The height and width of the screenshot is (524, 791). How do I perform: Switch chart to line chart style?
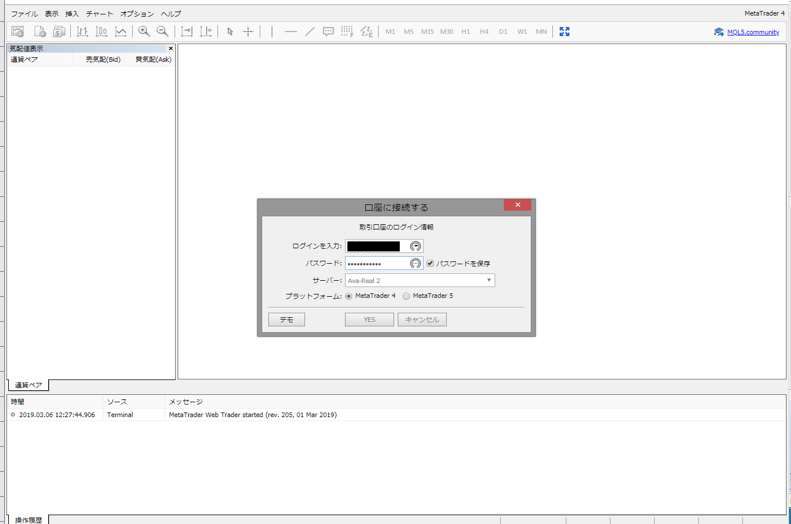click(x=121, y=32)
